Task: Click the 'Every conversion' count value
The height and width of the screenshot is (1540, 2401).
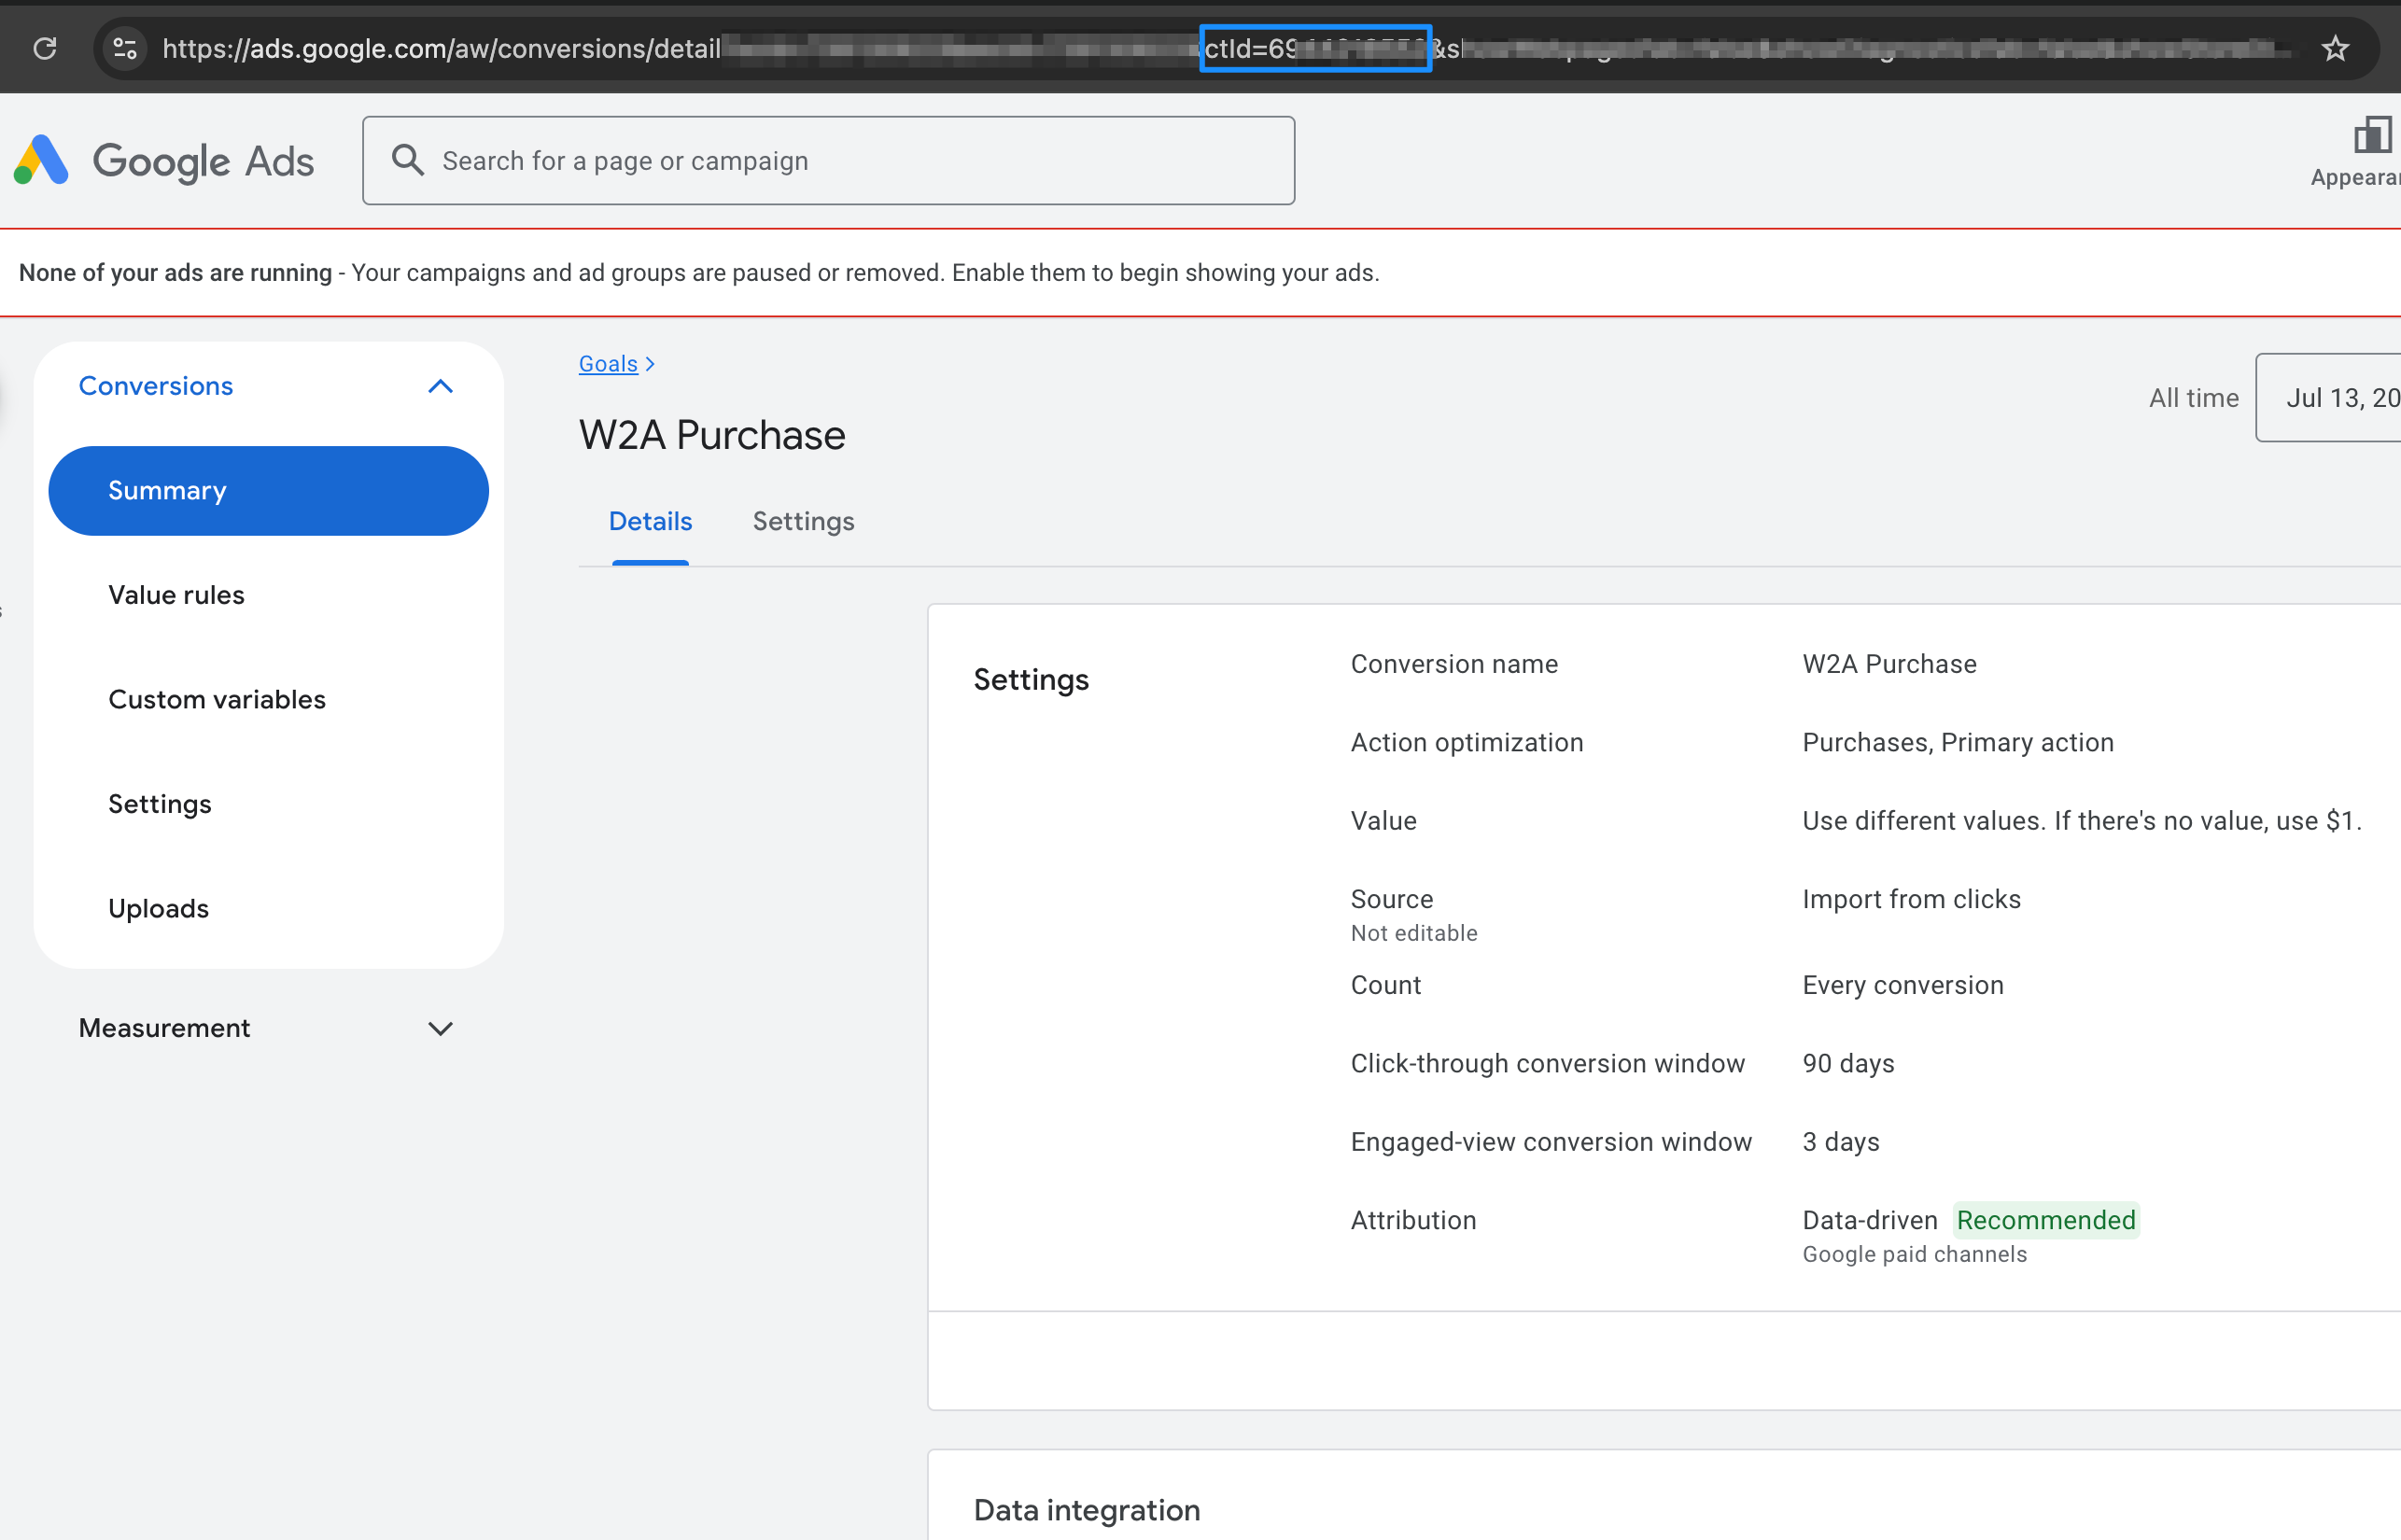Action: 1903,985
